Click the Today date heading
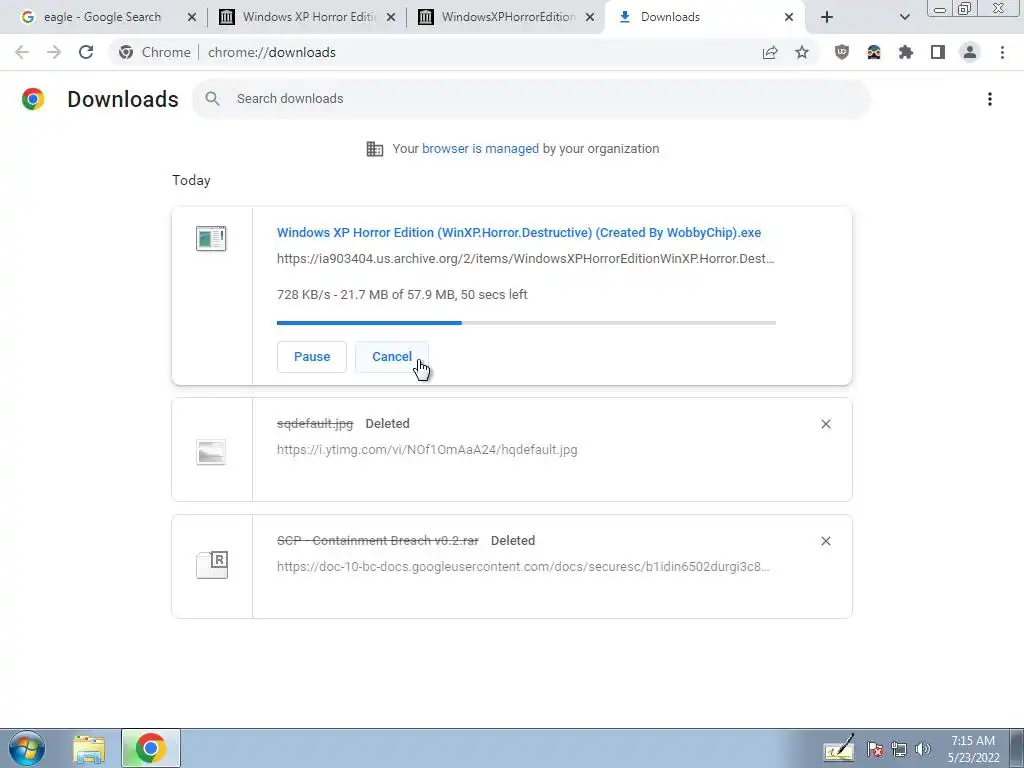This screenshot has height=768, width=1024. [191, 180]
